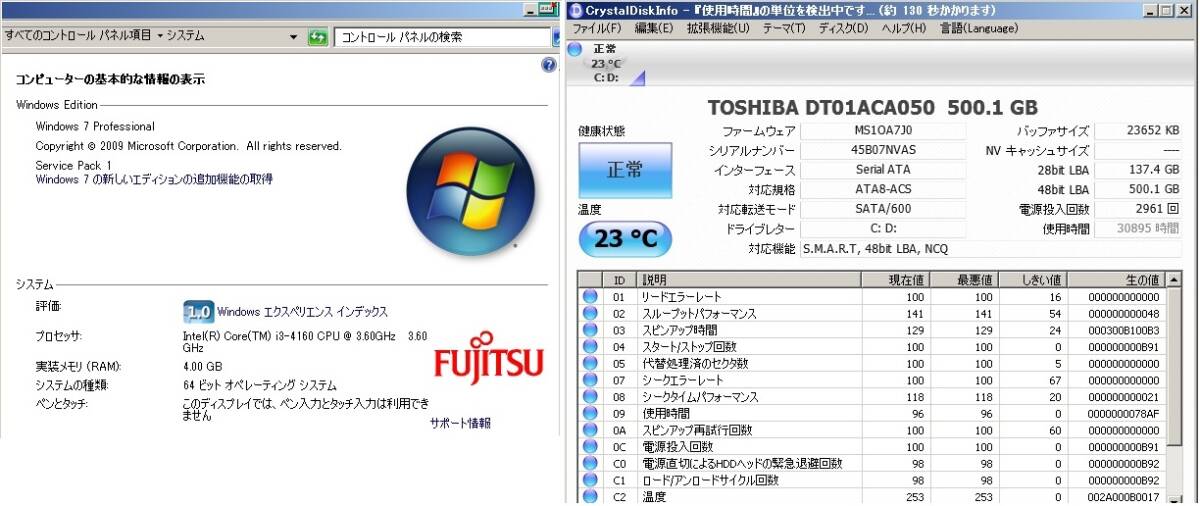Click raw value 000300B100B3

(x=1121, y=331)
